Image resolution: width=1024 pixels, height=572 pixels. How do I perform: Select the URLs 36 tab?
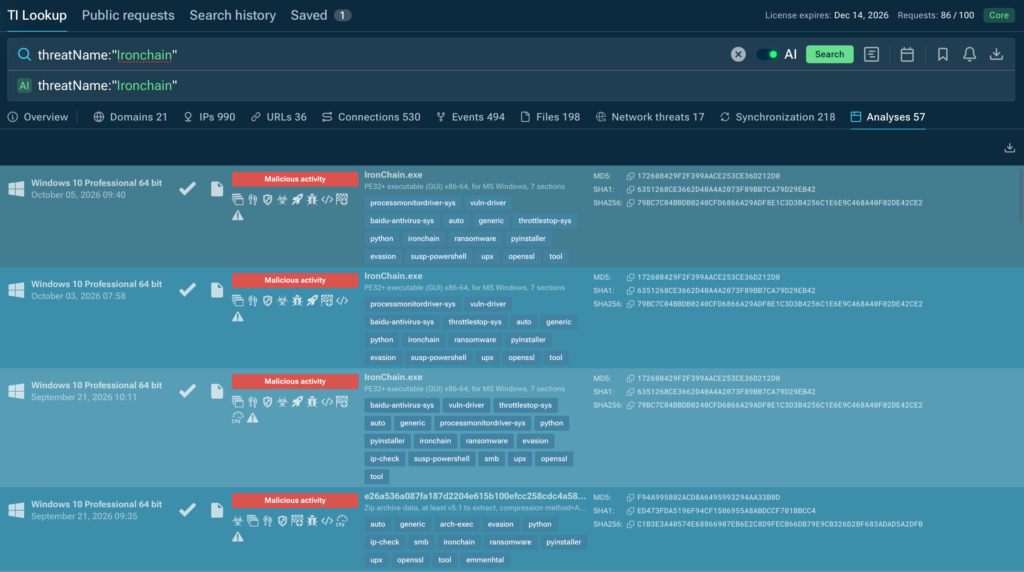[x=279, y=117]
